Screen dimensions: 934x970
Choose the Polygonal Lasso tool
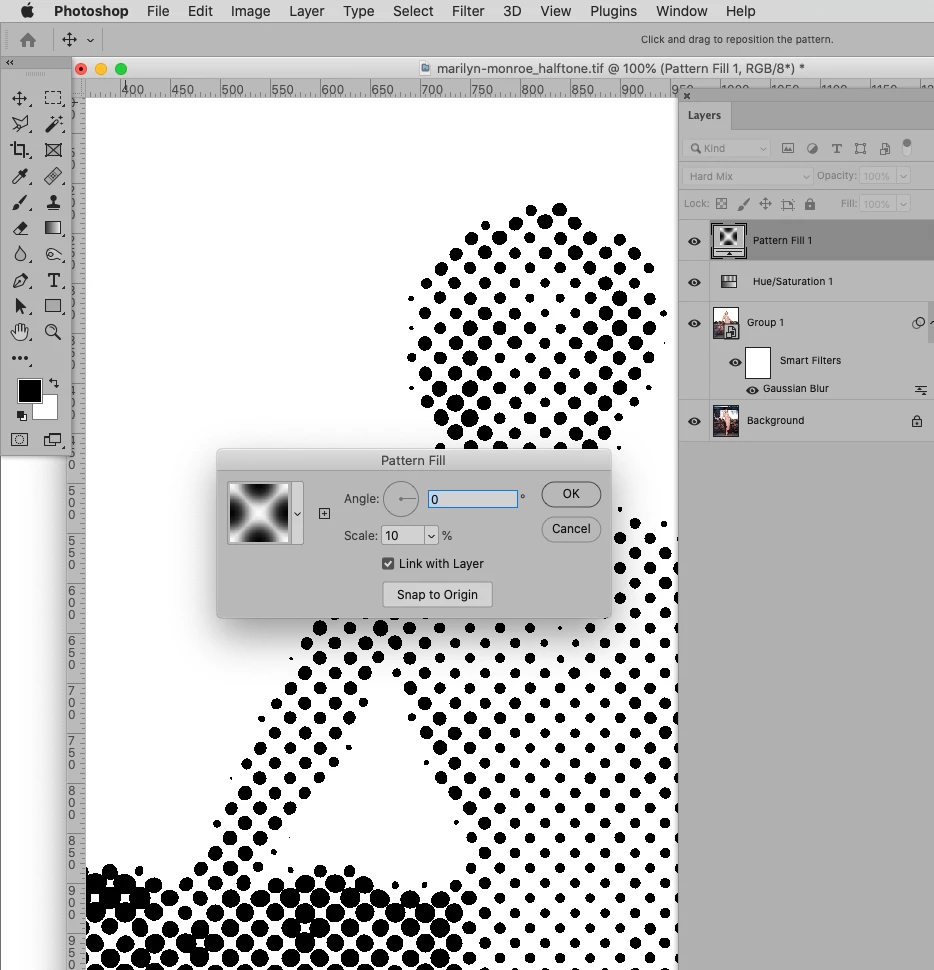click(x=20, y=124)
